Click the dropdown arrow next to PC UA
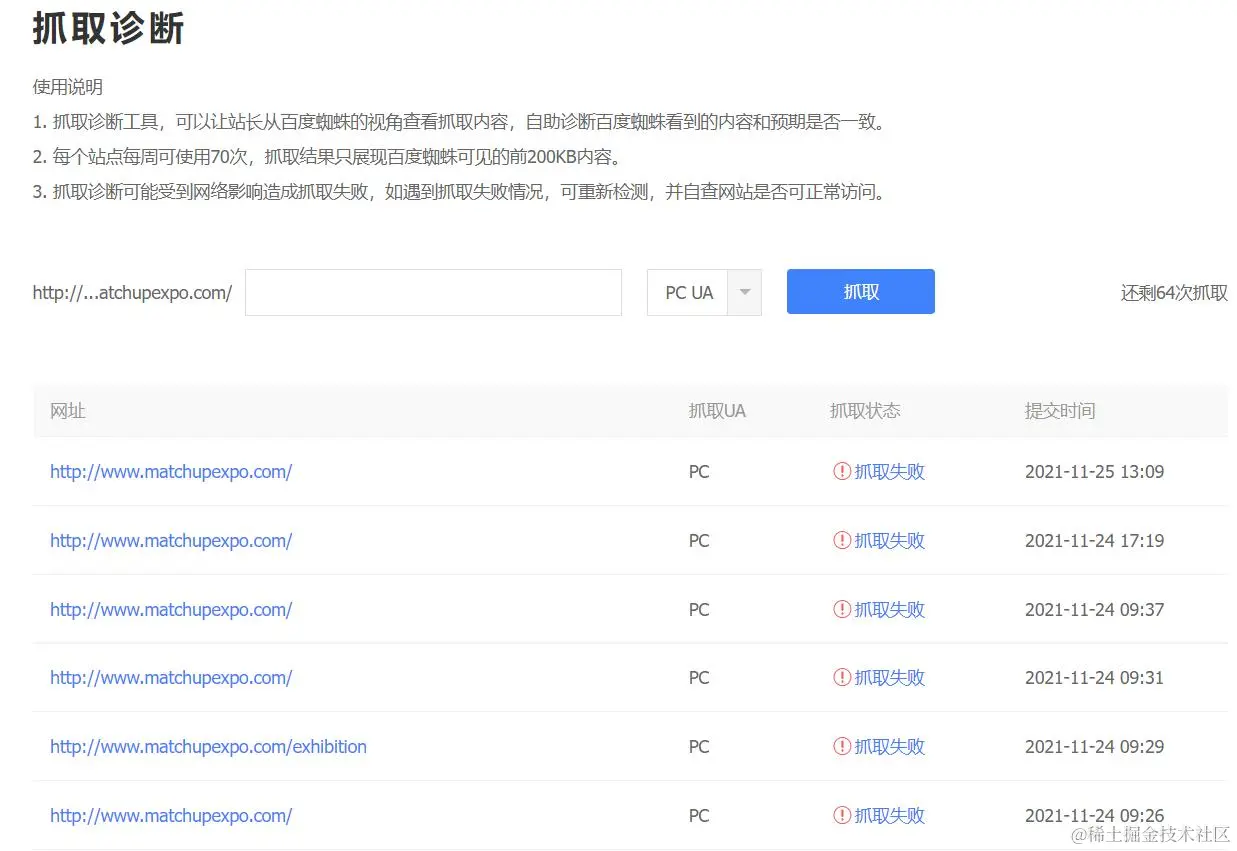 pos(744,292)
